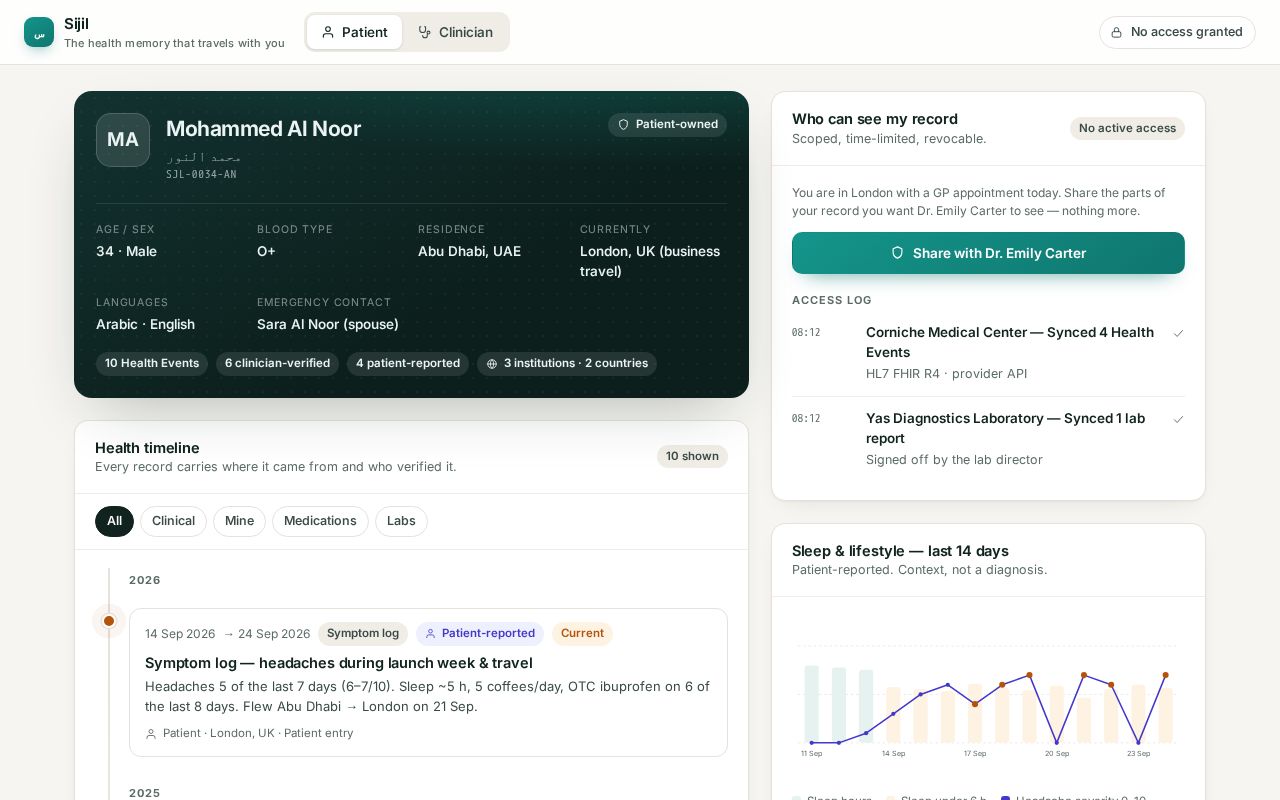1280x800 pixels.
Task: Click the globe icon in the institutions chip
Action: (492, 364)
